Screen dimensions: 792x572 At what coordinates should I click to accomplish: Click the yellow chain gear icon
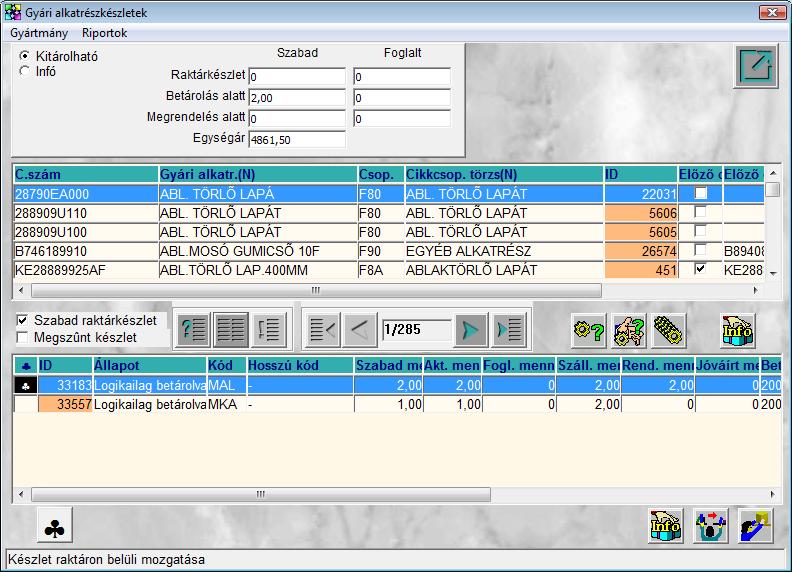click(668, 330)
